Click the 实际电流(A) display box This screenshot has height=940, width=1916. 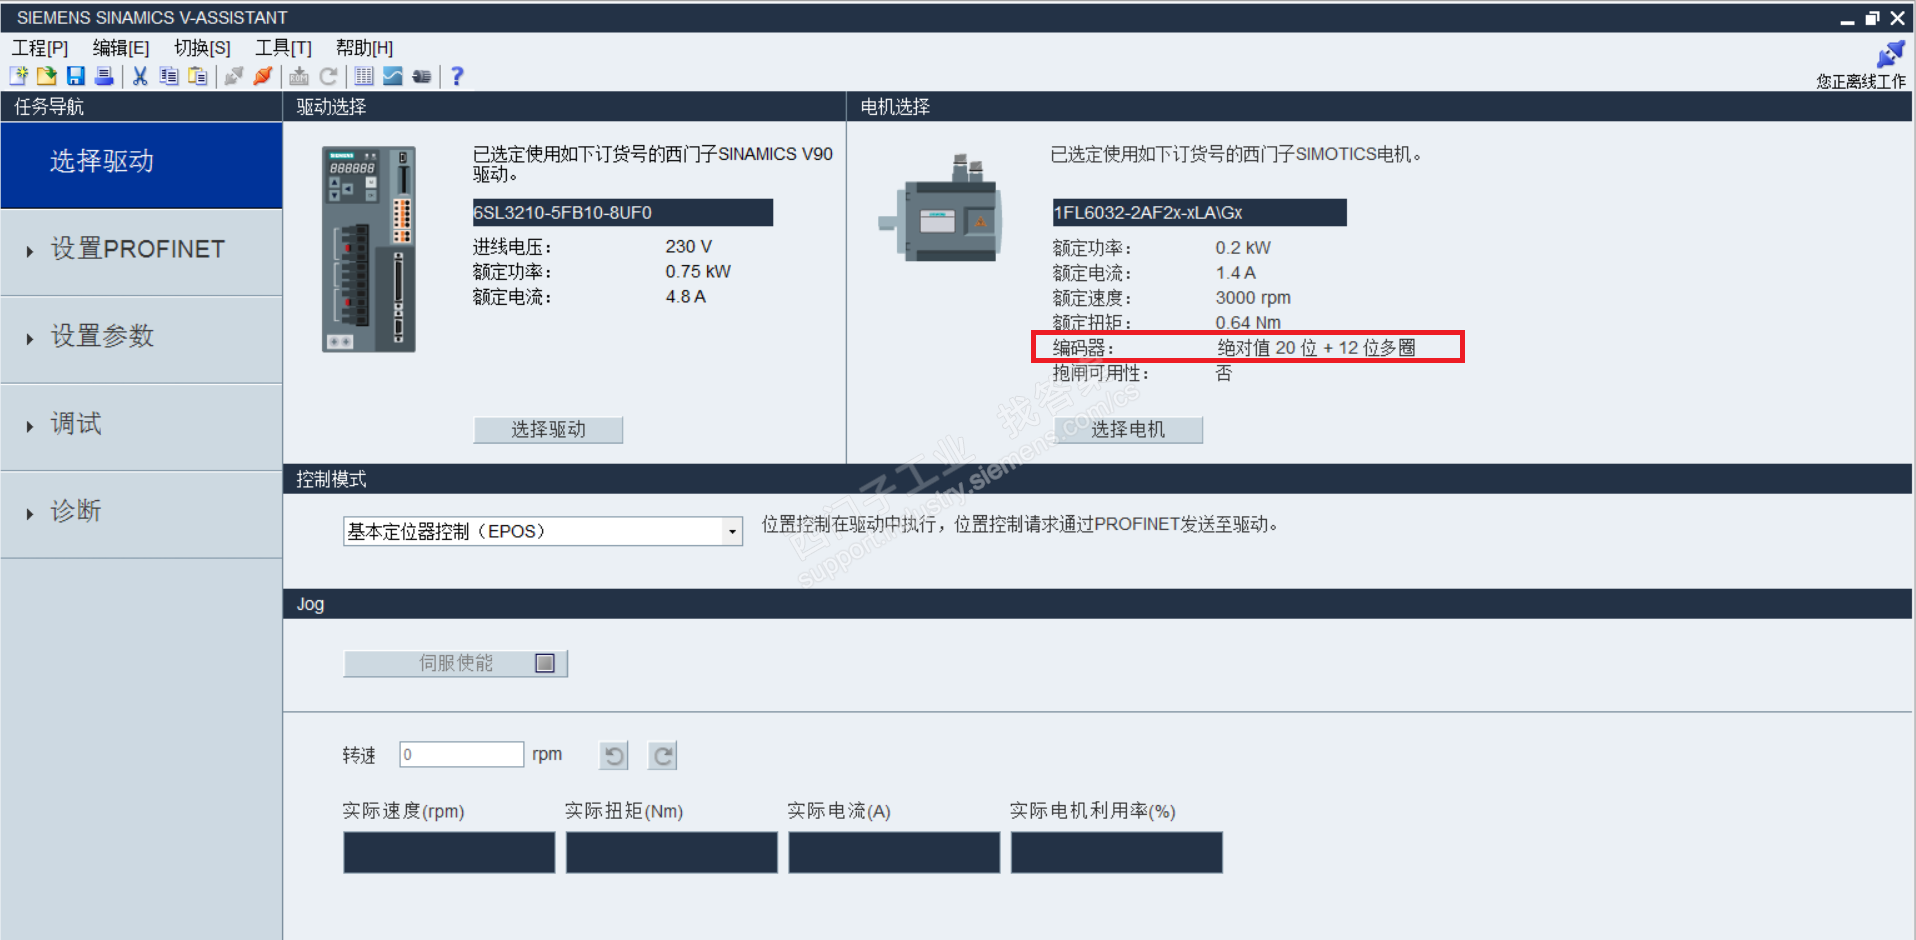(894, 853)
